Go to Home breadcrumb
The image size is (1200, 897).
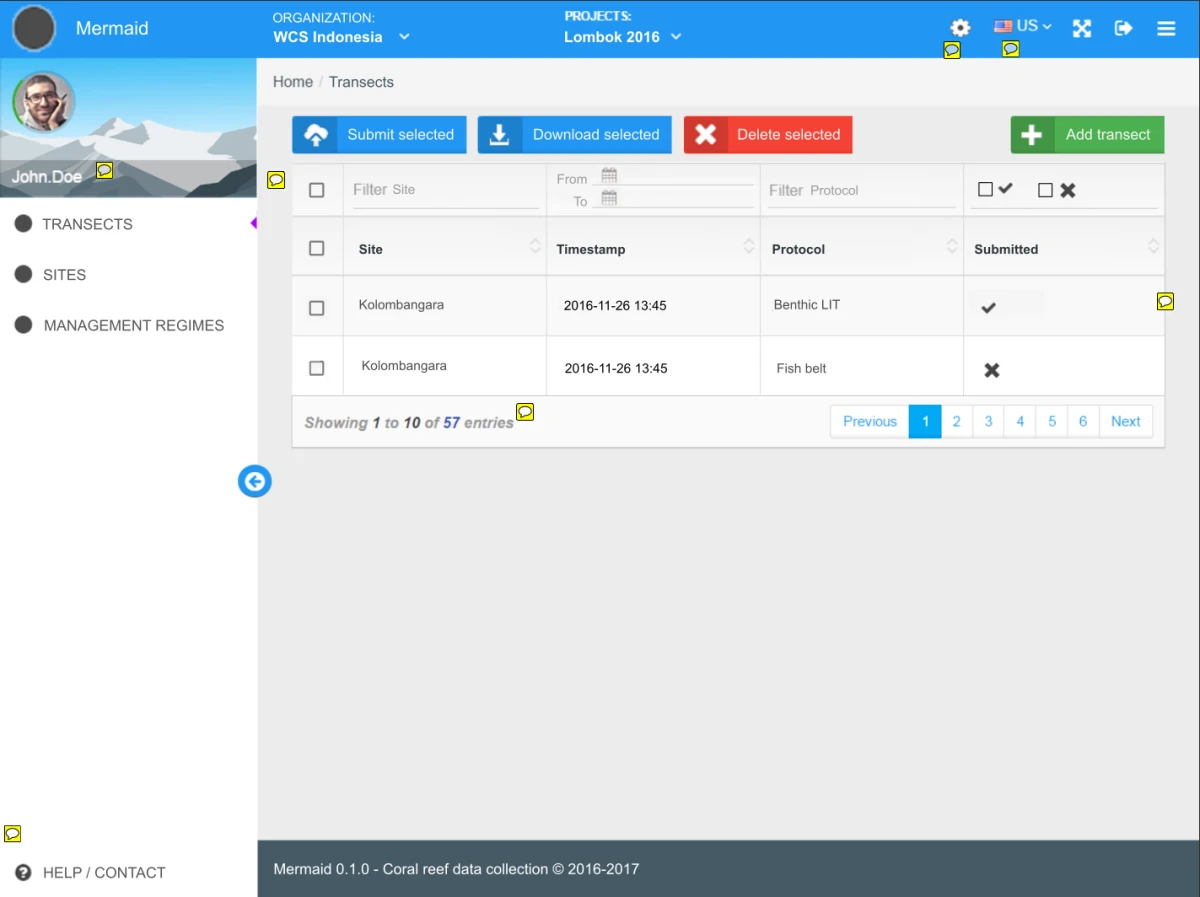(x=293, y=82)
